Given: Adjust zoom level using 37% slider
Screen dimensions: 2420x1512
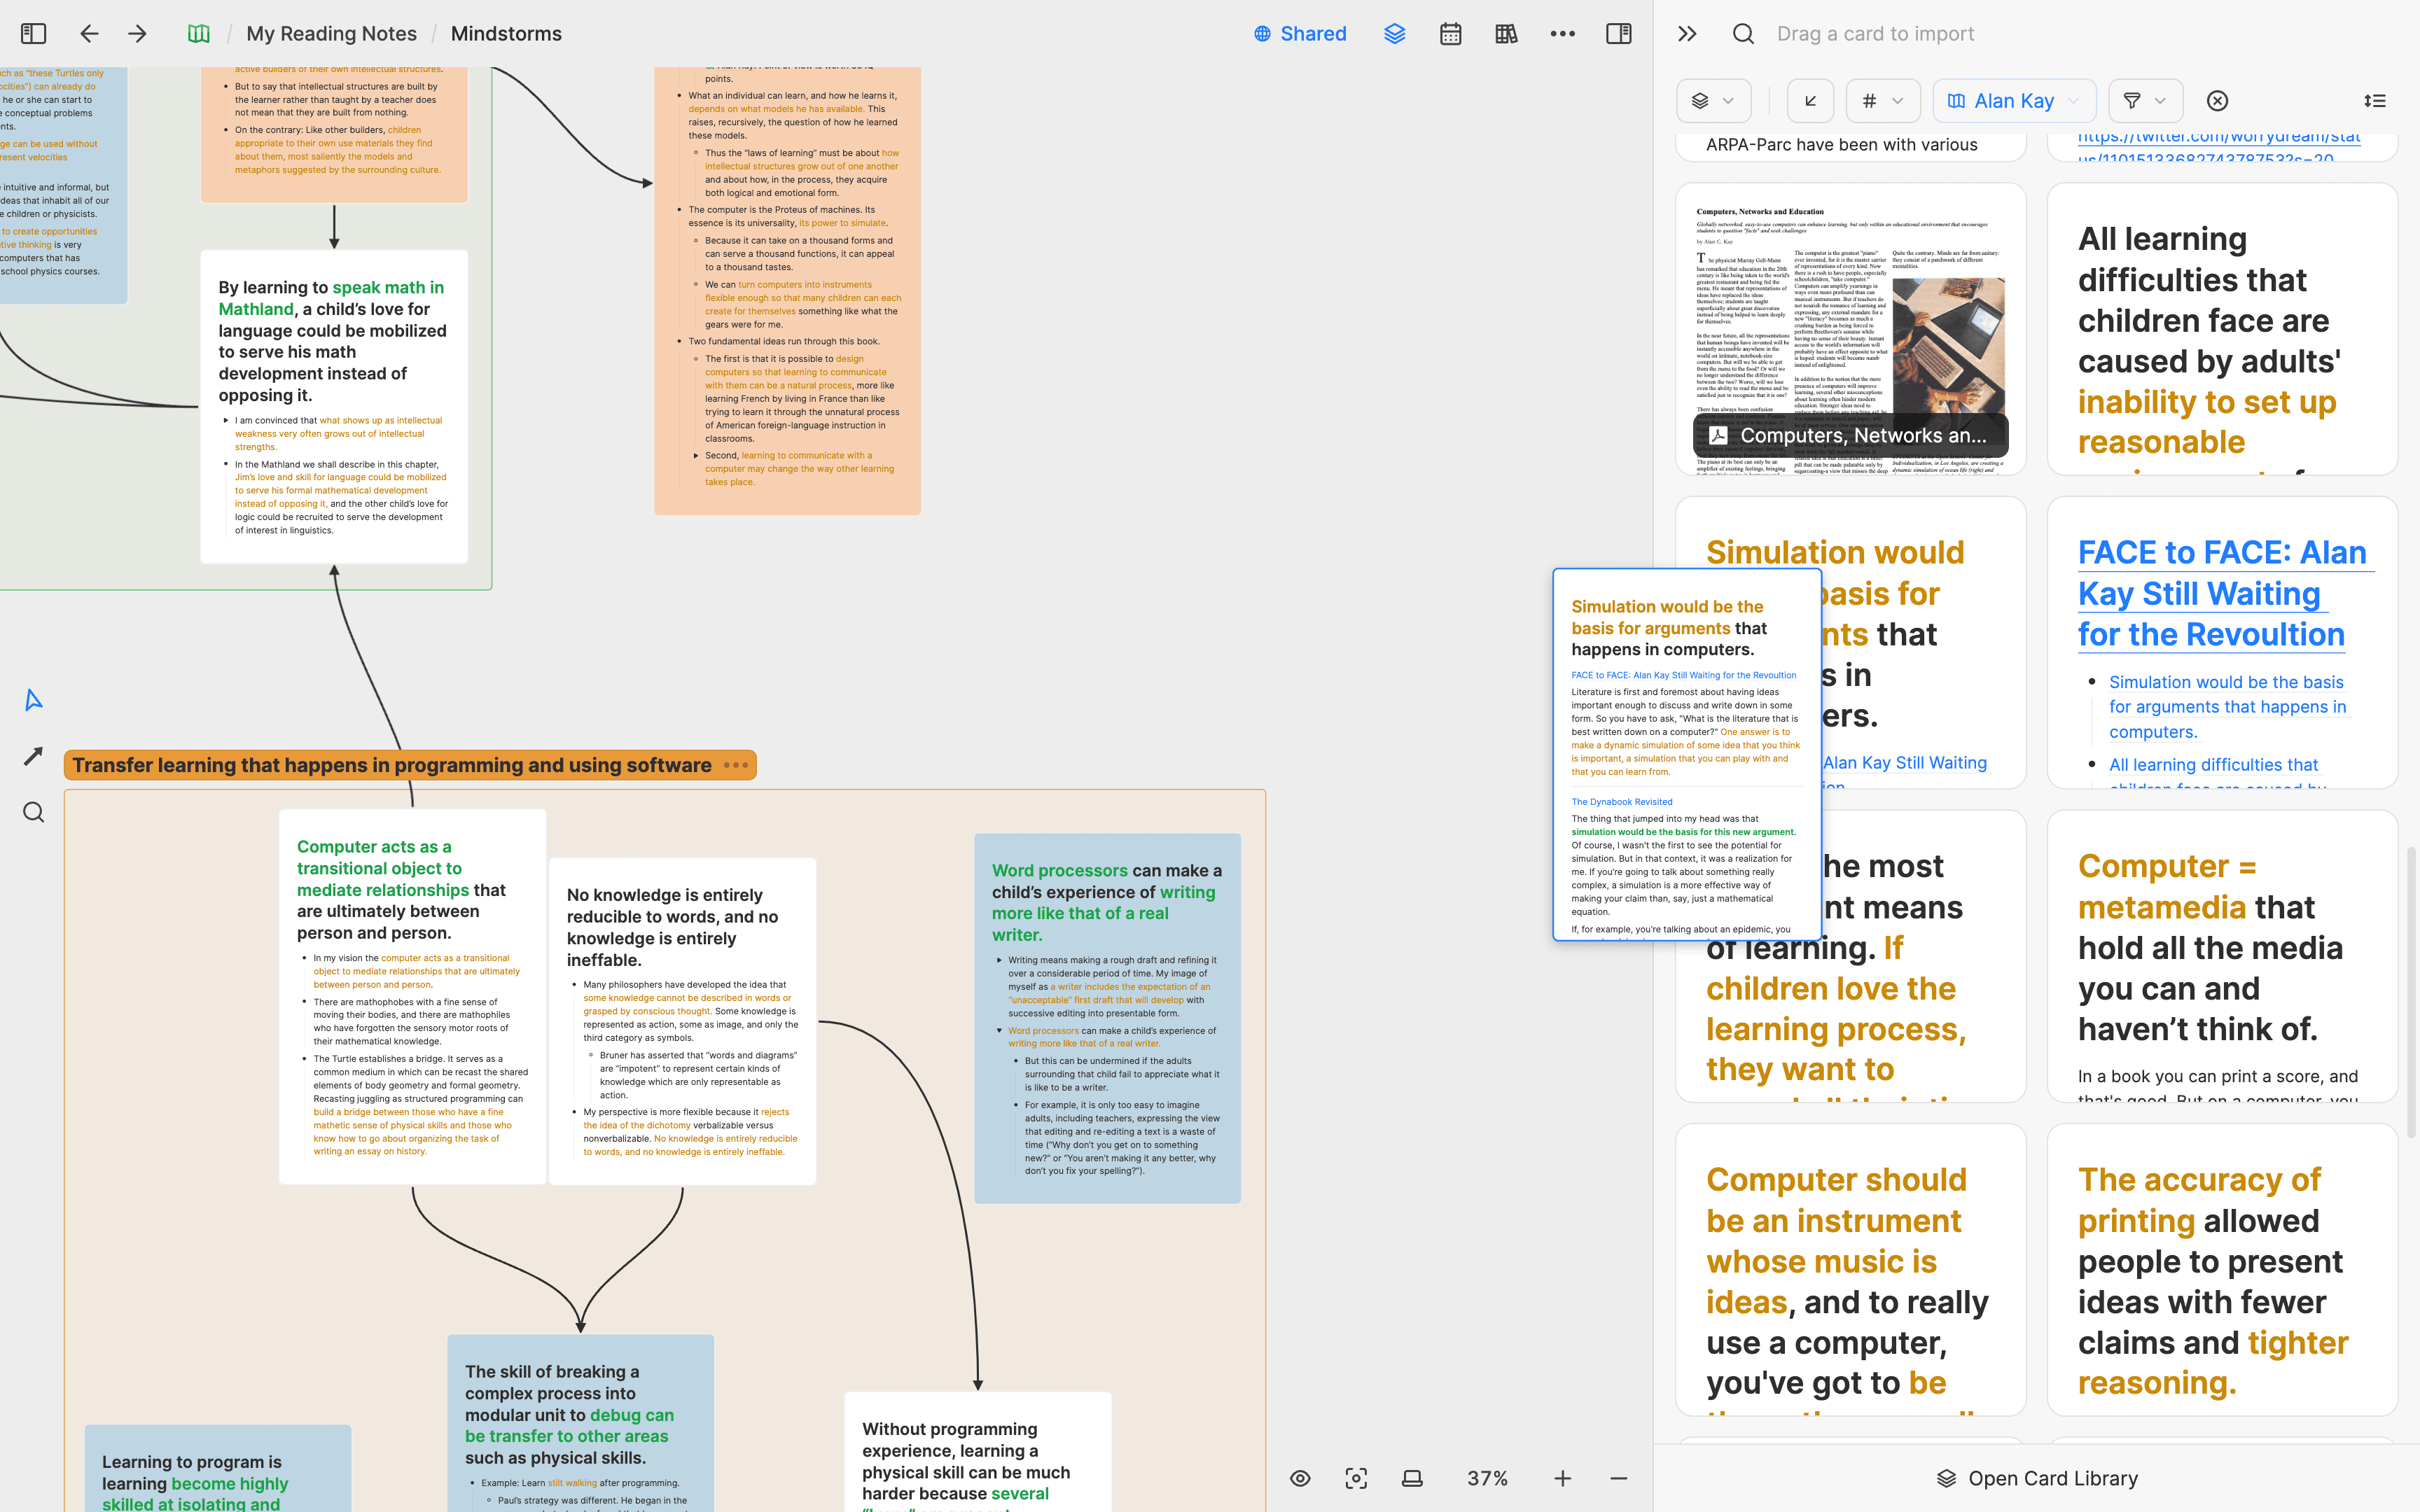Looking at the screenshot, I should (1488, 1477).
